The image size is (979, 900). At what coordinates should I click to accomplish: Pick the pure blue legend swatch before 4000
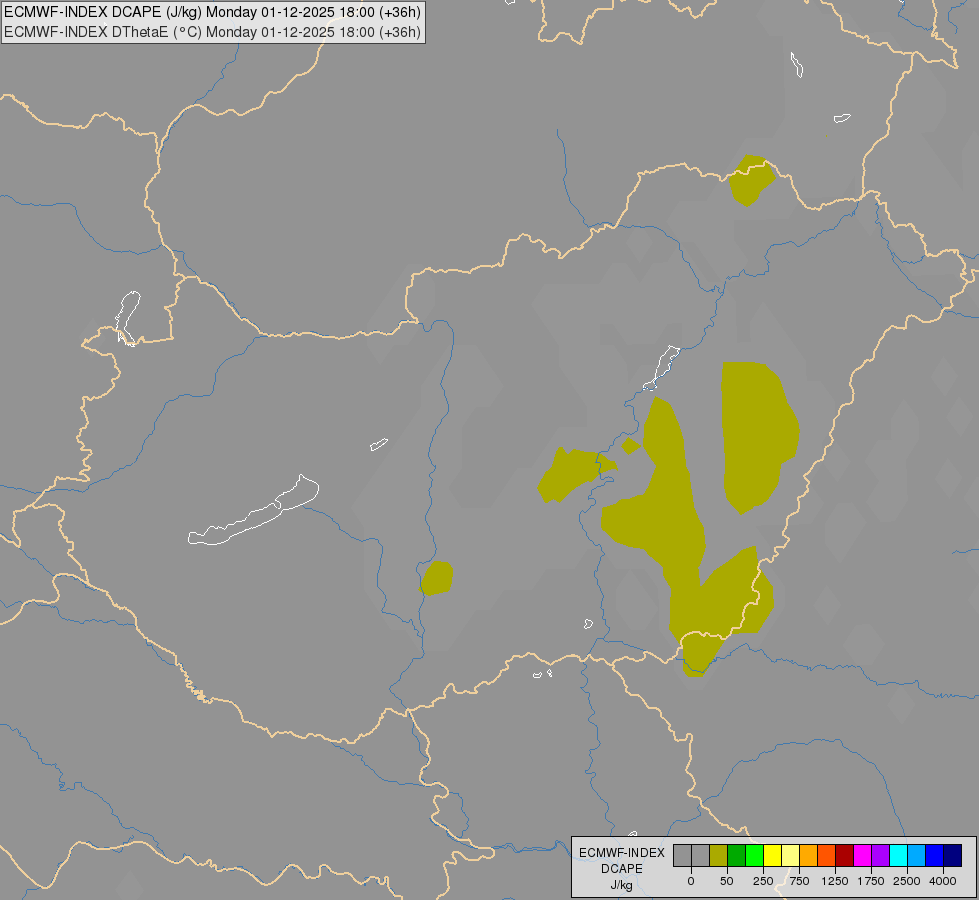(x=935, y=856)
